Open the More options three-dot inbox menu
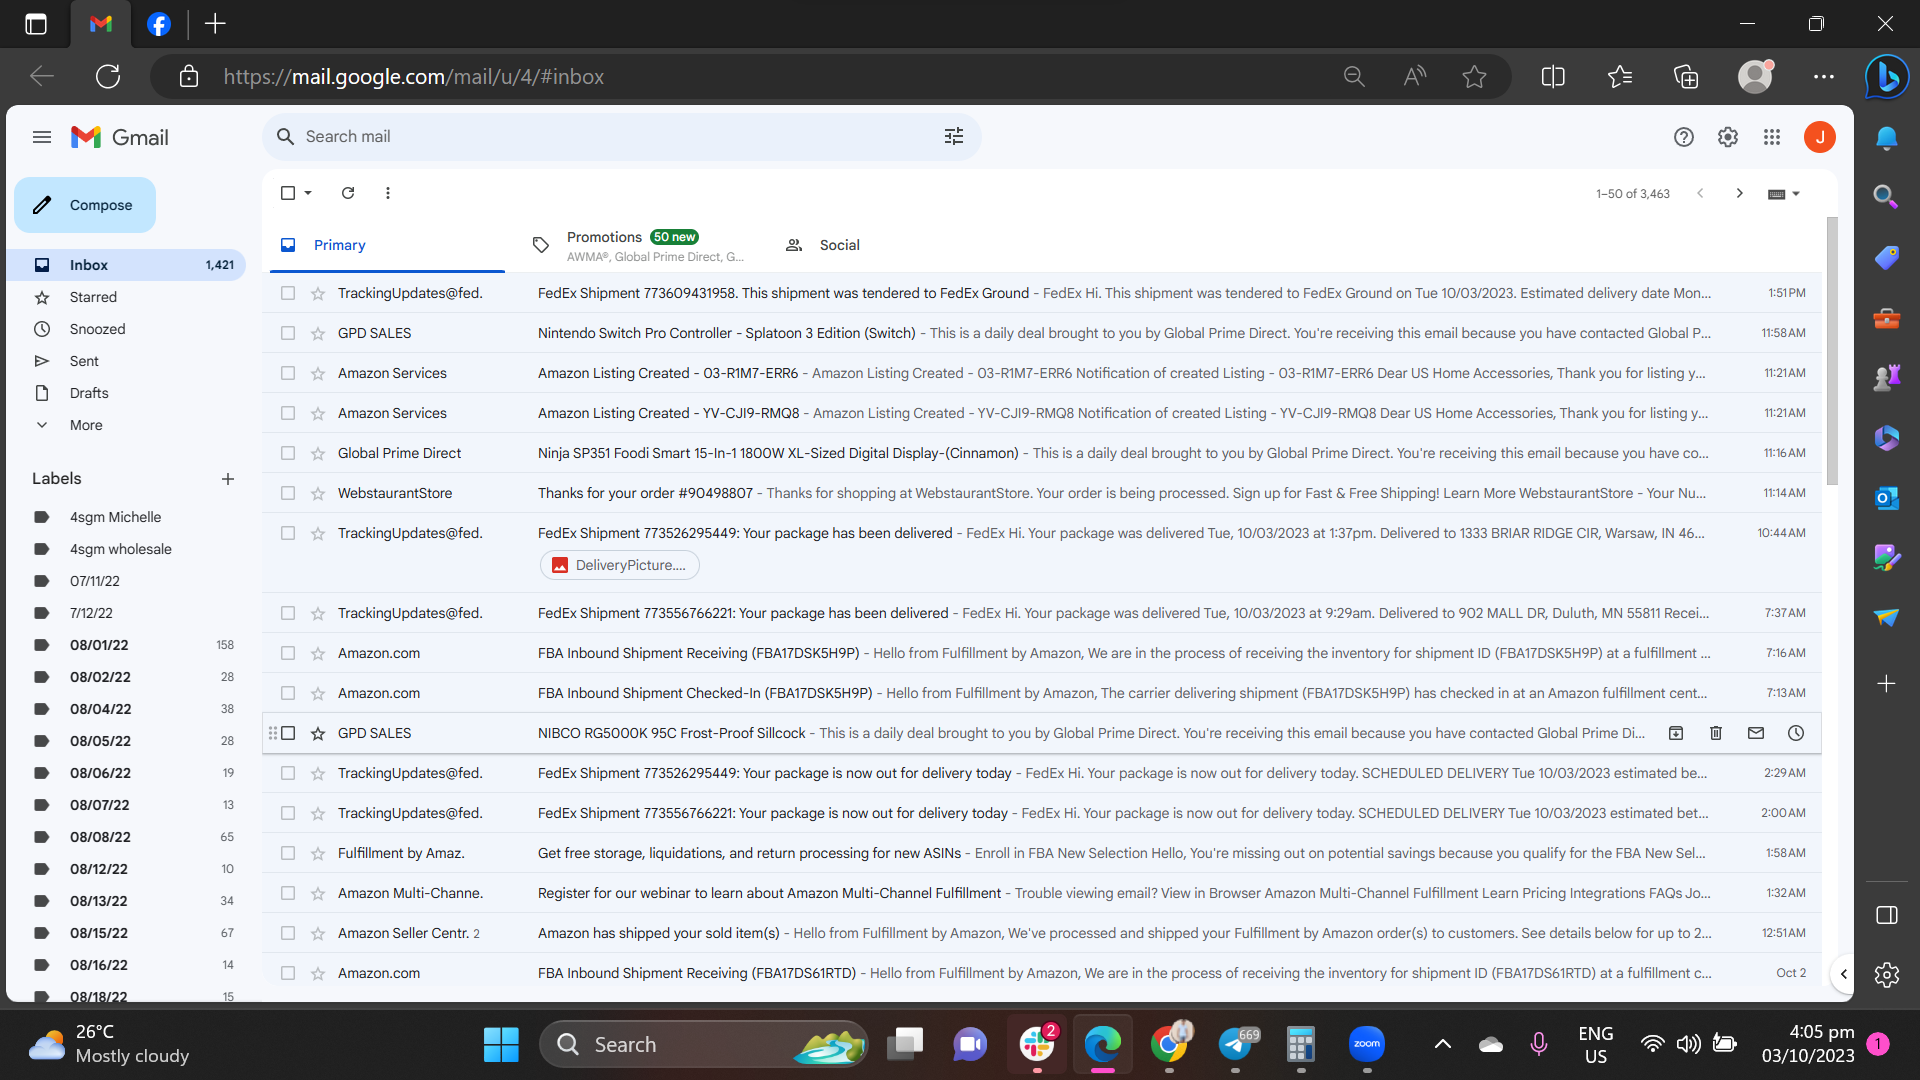1920x1080 pixels. point(388,193)
